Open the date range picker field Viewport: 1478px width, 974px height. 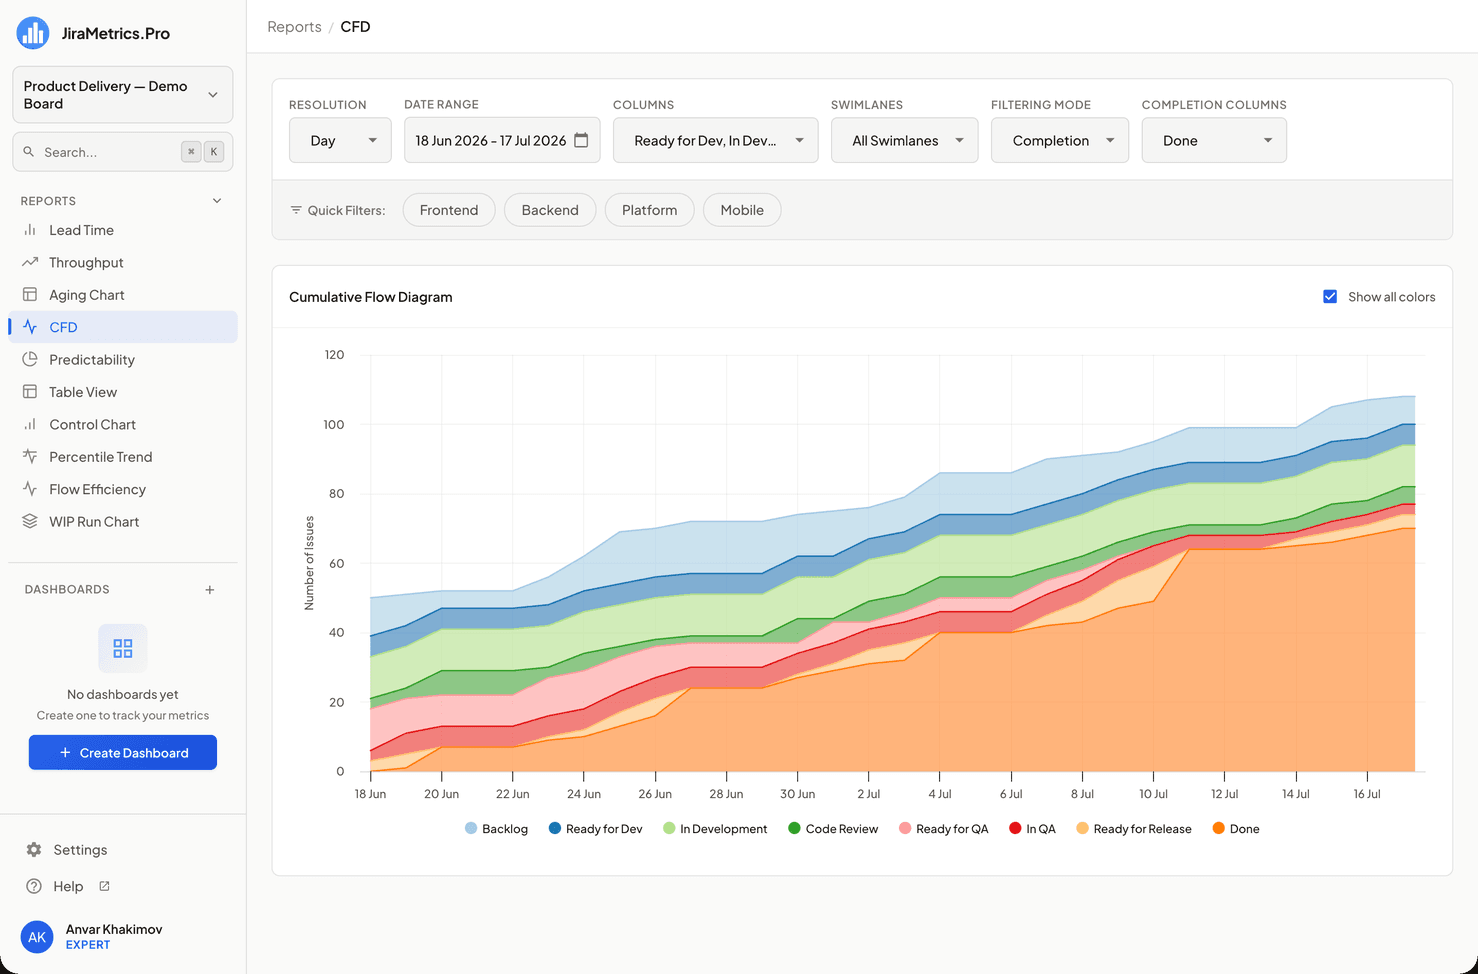[x=502, y=140]
